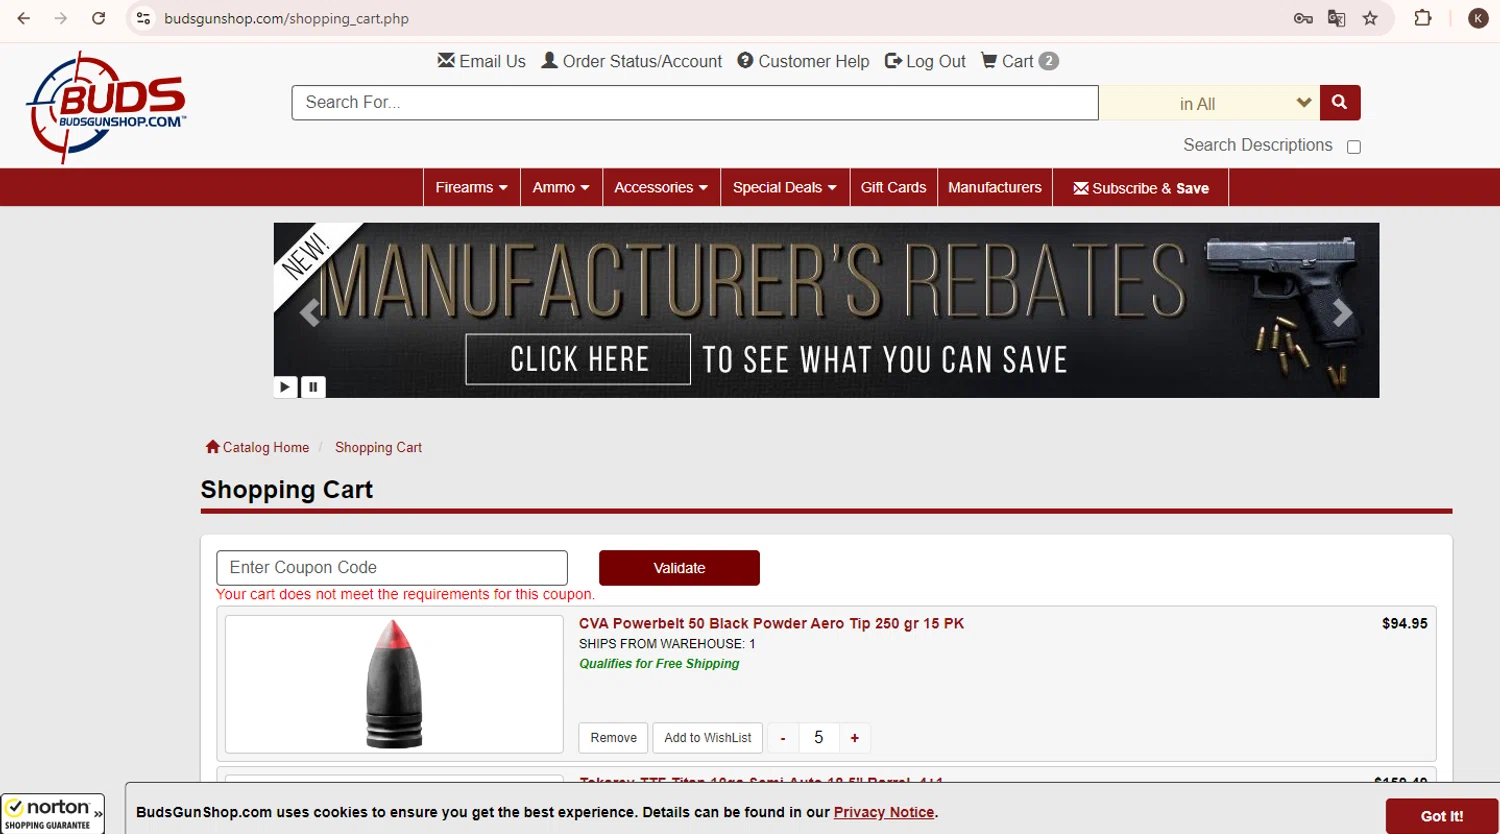1500x834 pixels.
Task: Click the $94.95 price text
Action: [1404, 623]
